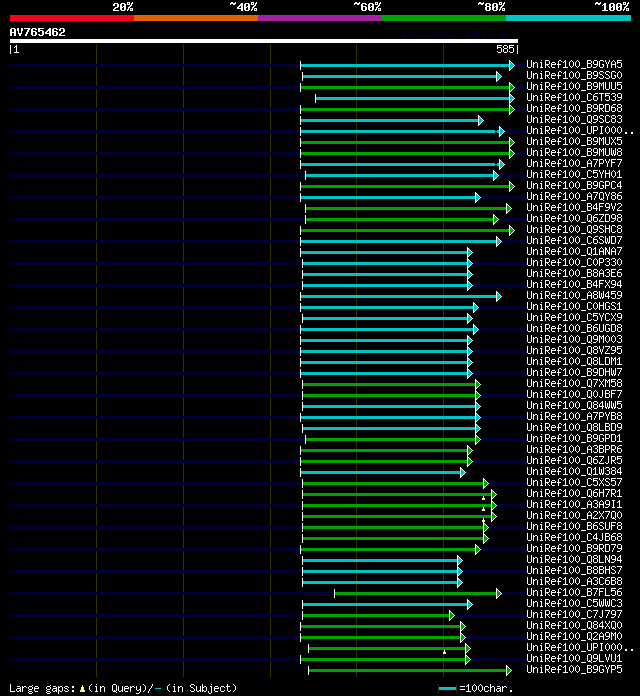Click the red 20% identity legend segment
This screenshot has height=696, width=640.
[72, 18]
